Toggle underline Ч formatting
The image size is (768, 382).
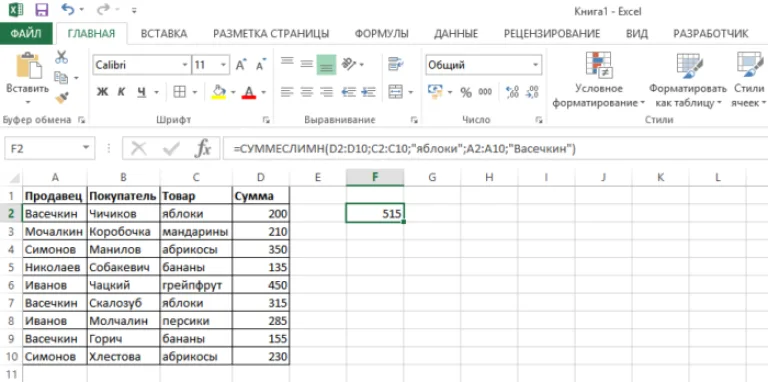point(142,92)
